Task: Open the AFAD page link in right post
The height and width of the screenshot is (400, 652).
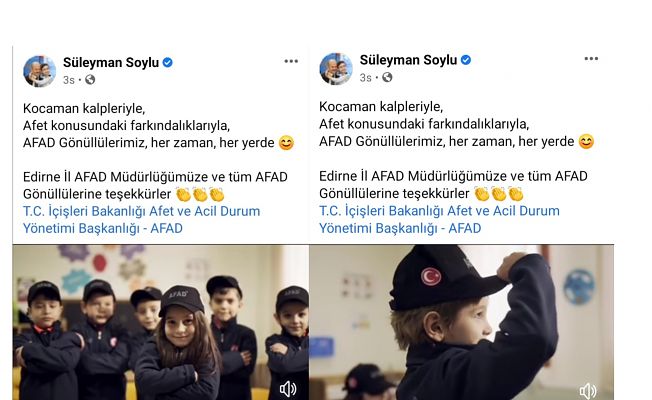Action: tap(439, 219)
